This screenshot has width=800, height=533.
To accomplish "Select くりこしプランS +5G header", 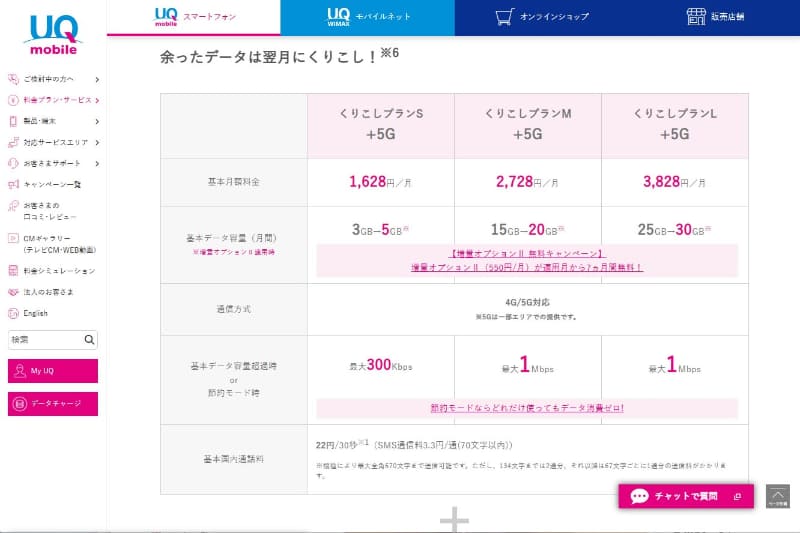I will [381, 124].
